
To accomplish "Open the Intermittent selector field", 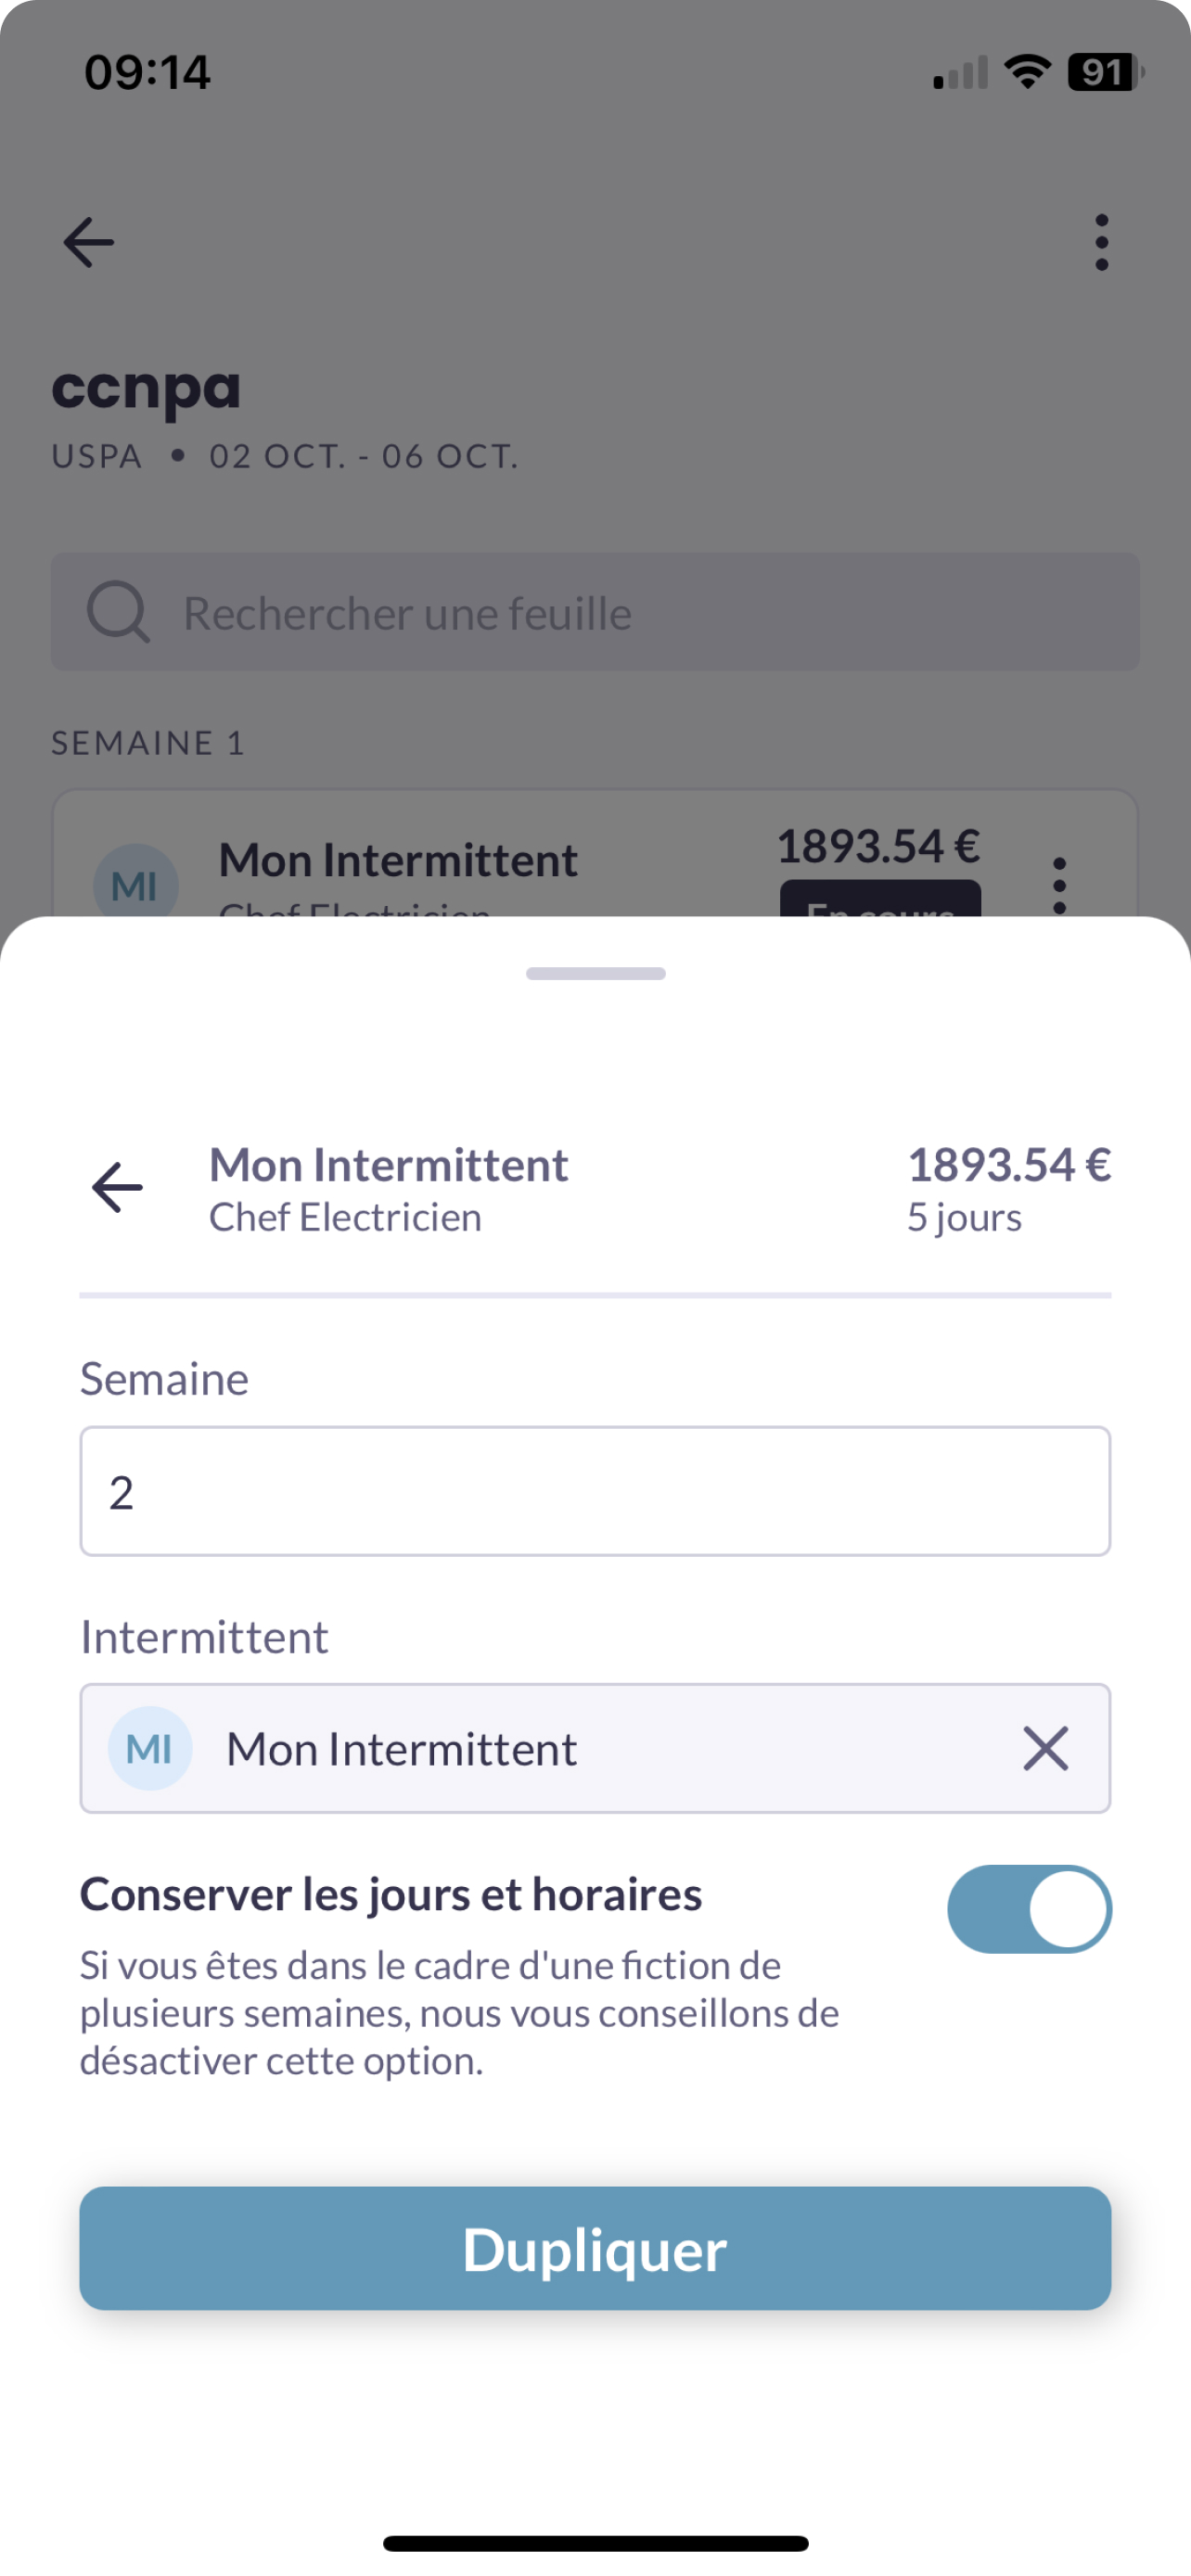I will [x=595, y=1748].
